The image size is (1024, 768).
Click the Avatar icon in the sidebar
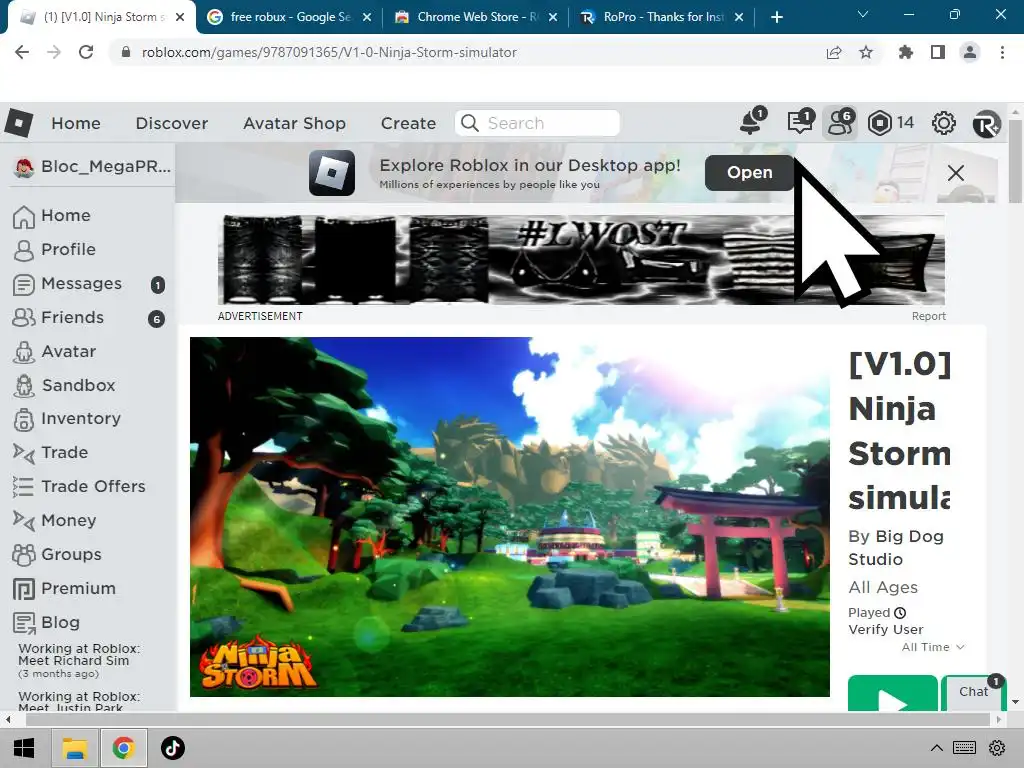click(x=24, y=352)
